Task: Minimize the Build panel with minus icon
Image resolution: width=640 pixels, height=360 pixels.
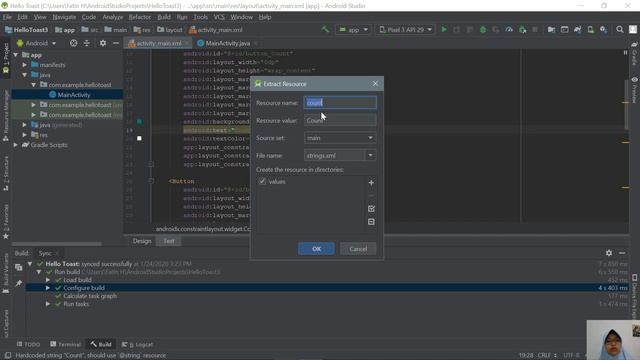Action: (622, 253)
